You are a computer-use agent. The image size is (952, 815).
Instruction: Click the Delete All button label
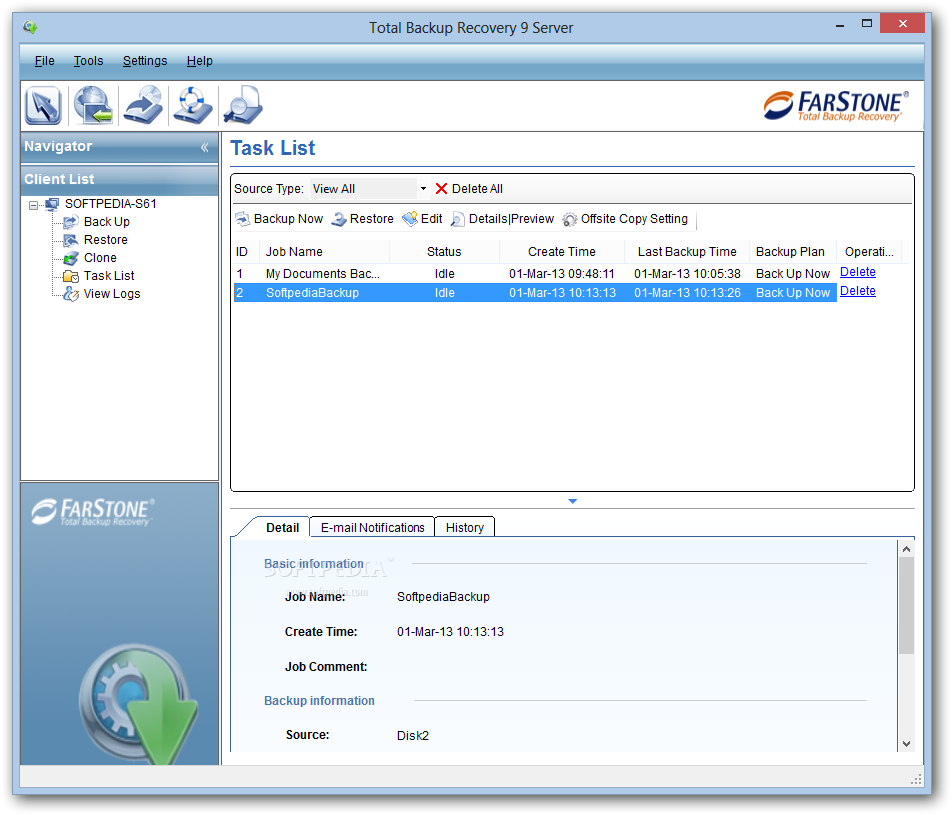pos(477,189)
